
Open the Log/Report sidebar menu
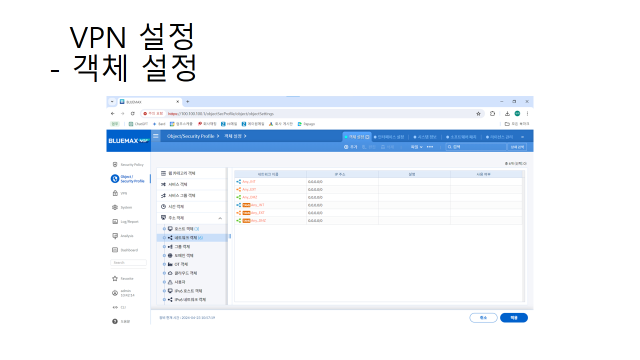[125, 222]
